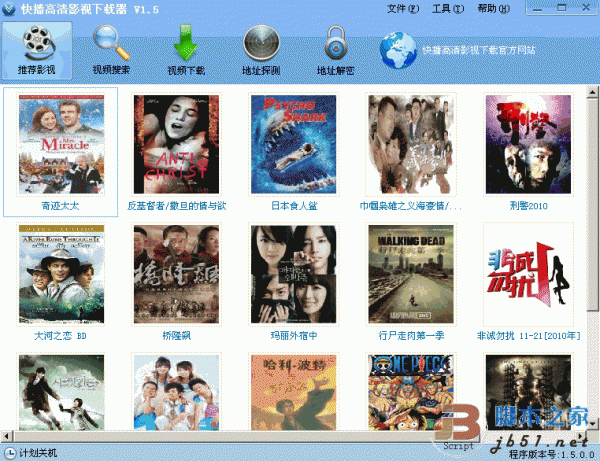
Task: Click the 反基督者/撒旦的情与欲 title
Action: (176, 206)
